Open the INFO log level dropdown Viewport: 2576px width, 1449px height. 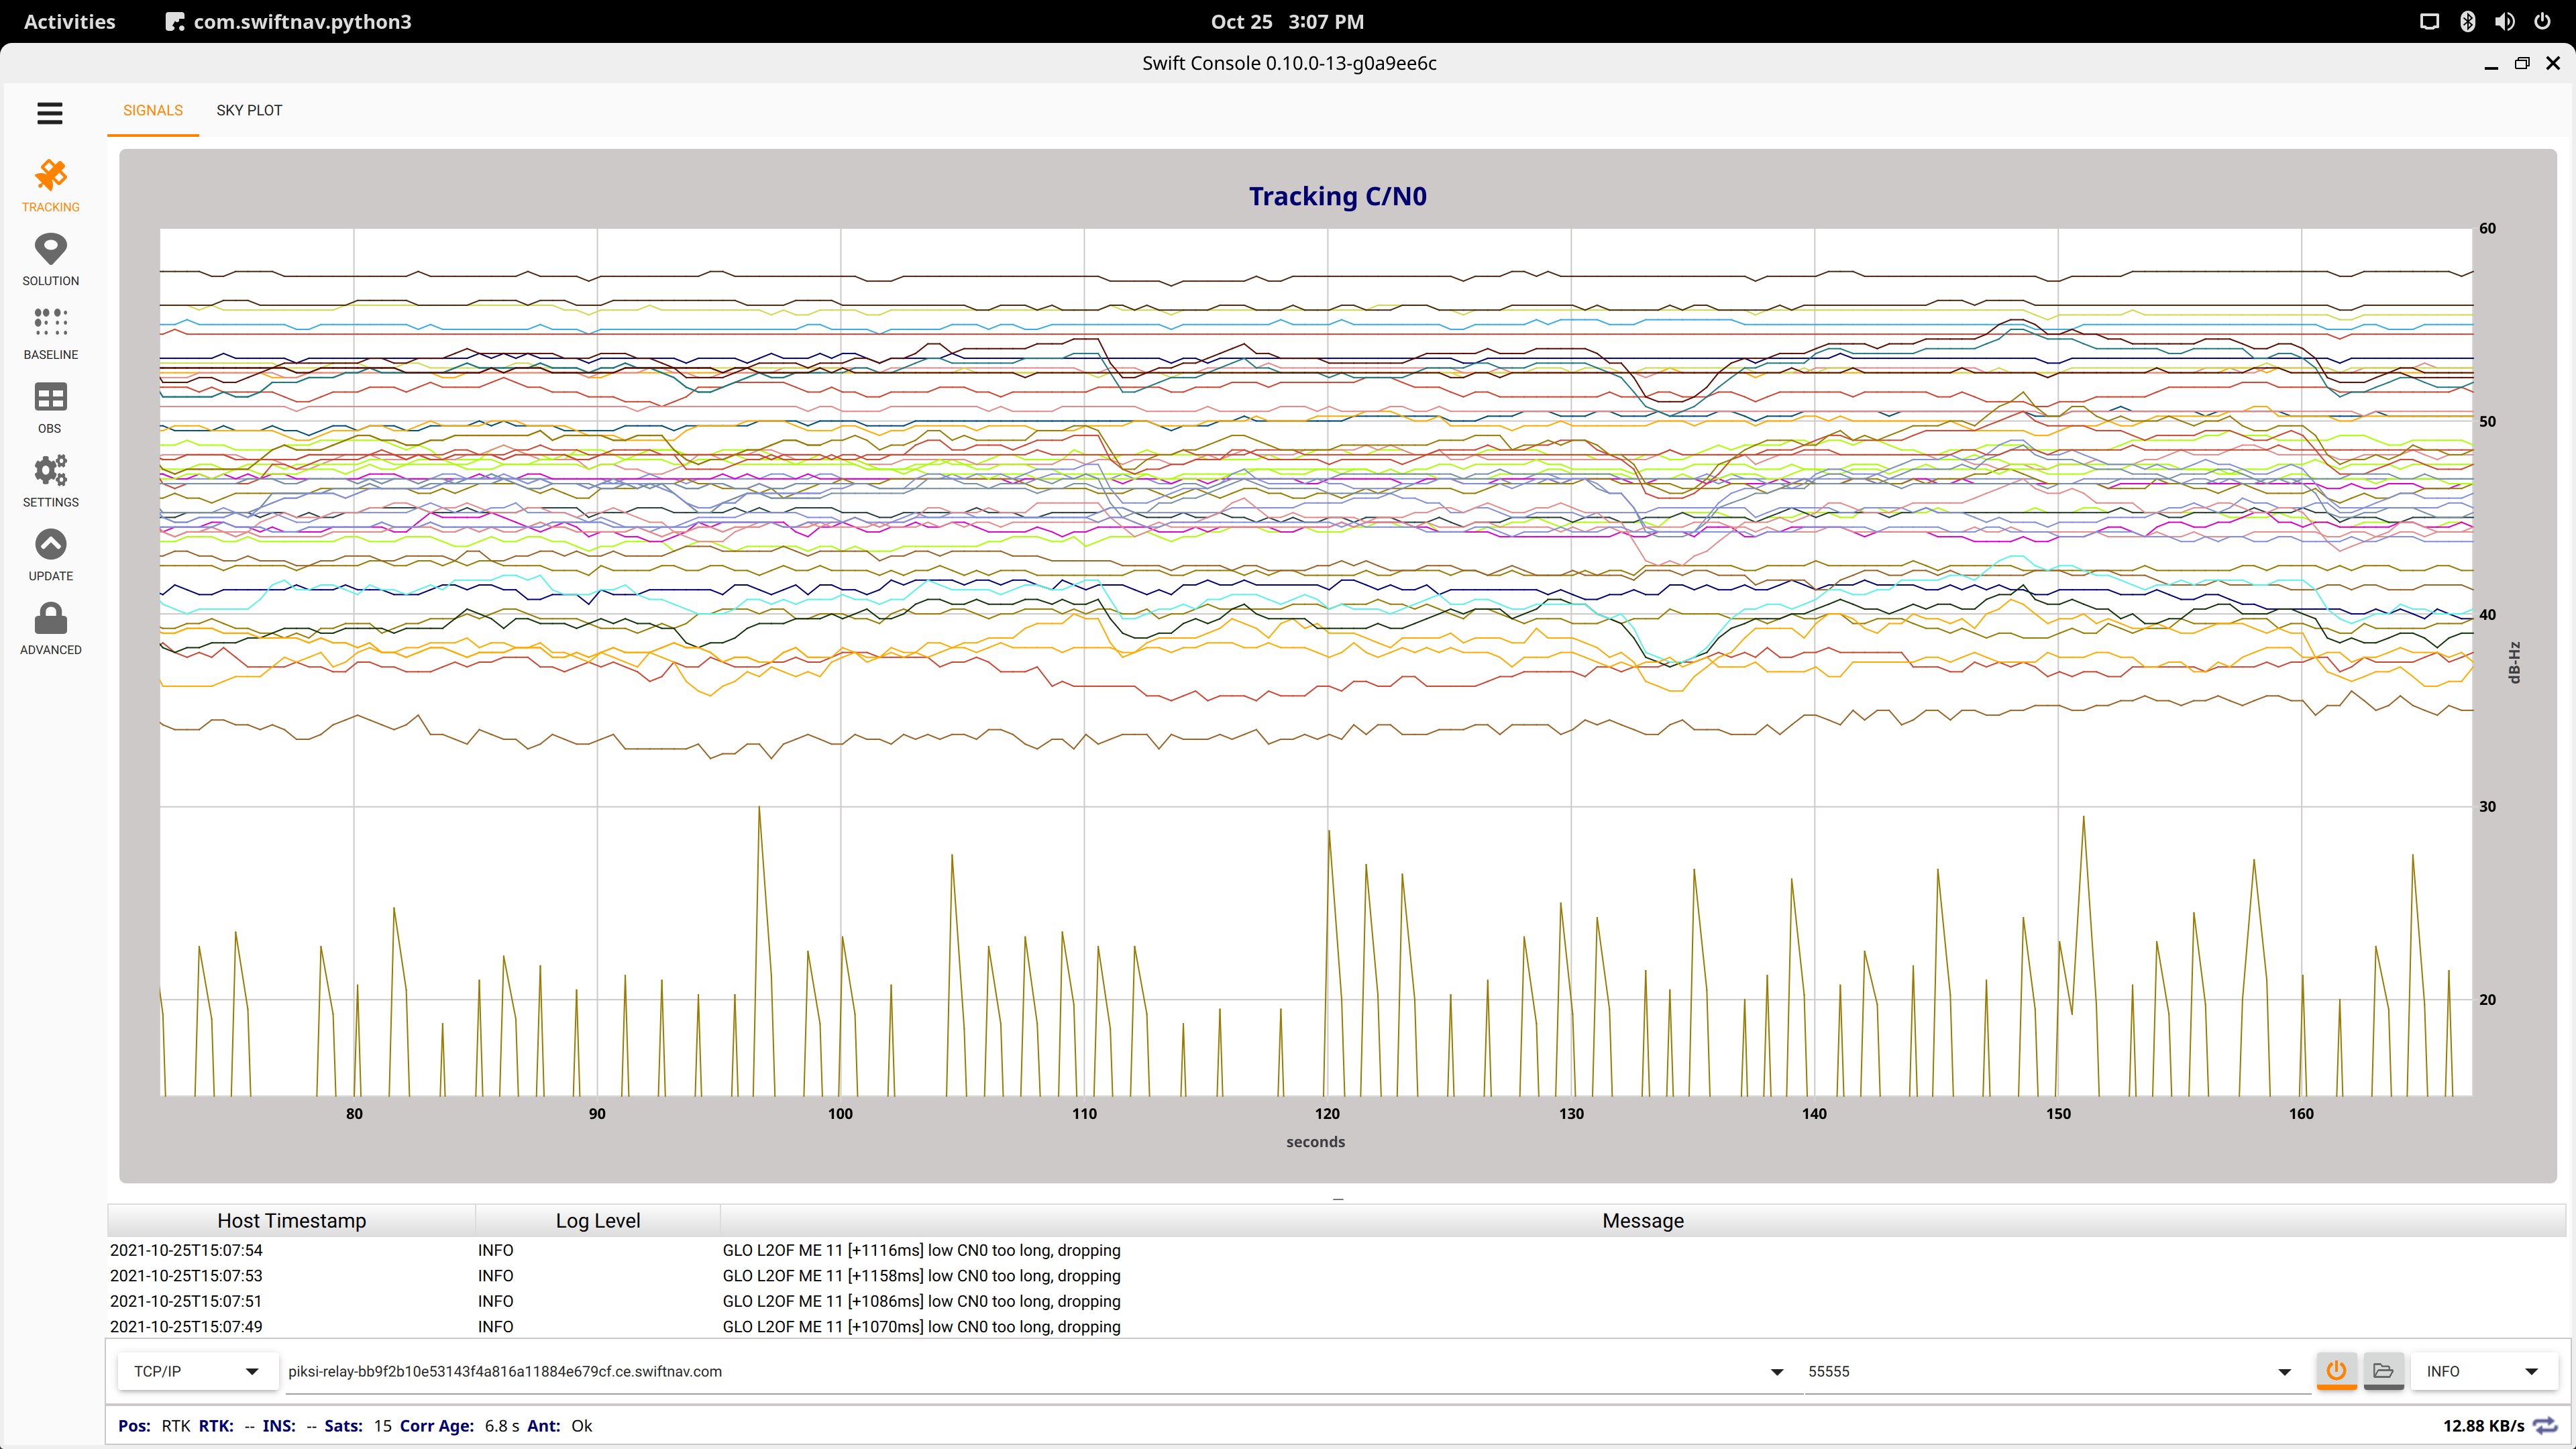pyautogui.click(x=2531, y=1371)
